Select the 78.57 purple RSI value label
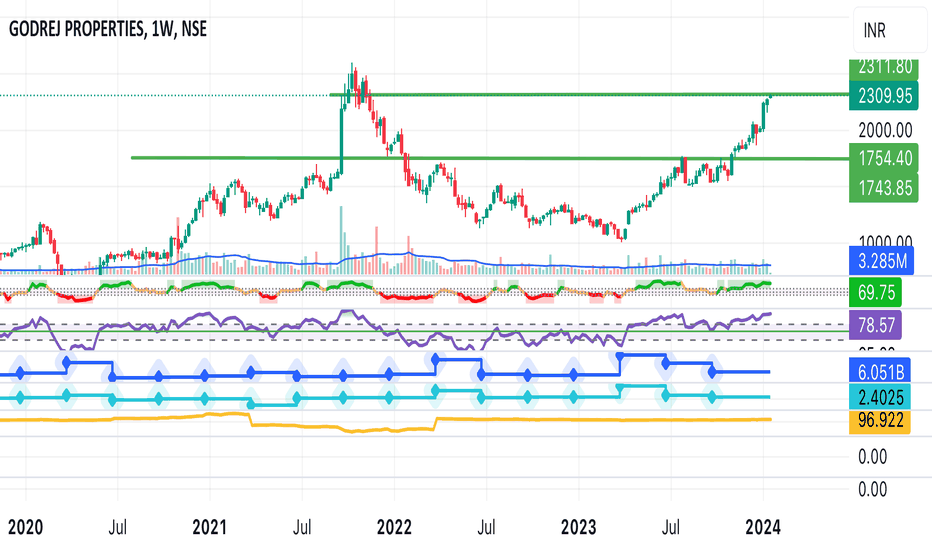Viewport: 932px width, 550px height. tap(876, 325)
